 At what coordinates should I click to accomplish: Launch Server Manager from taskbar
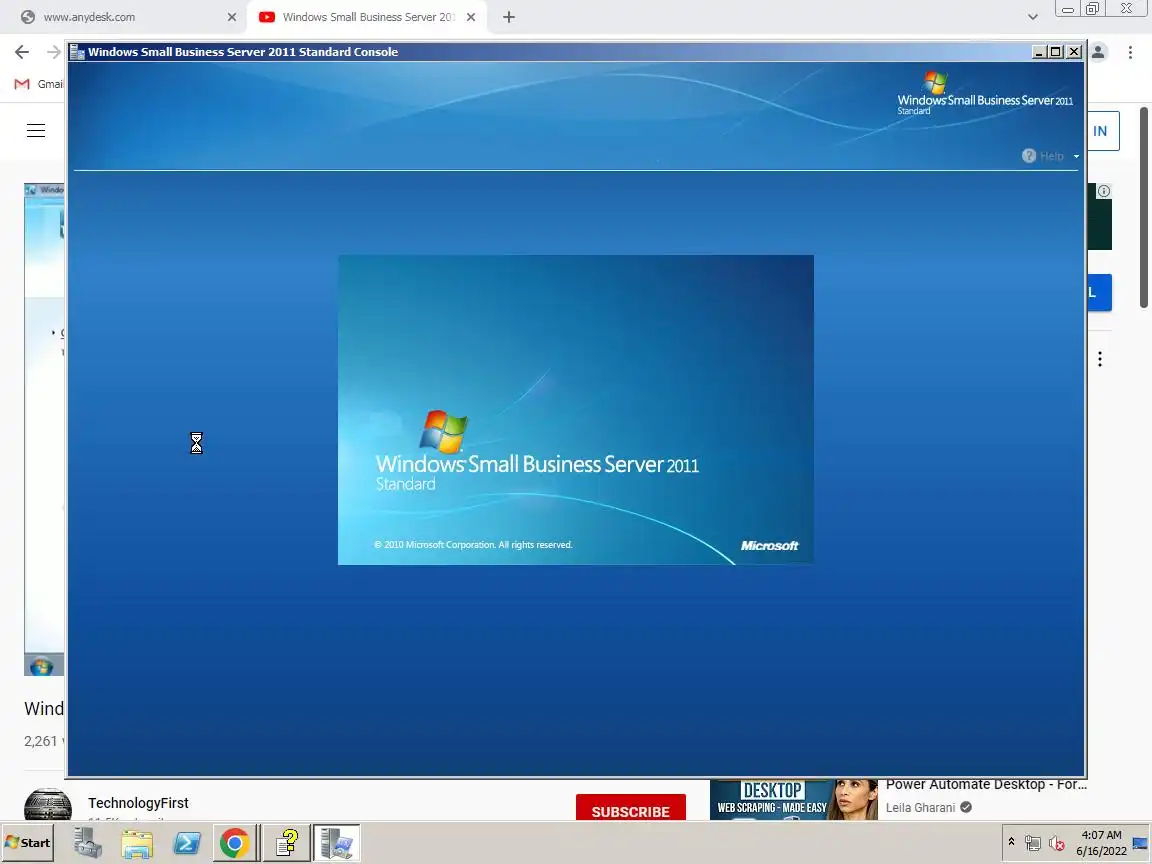(87, 843)
